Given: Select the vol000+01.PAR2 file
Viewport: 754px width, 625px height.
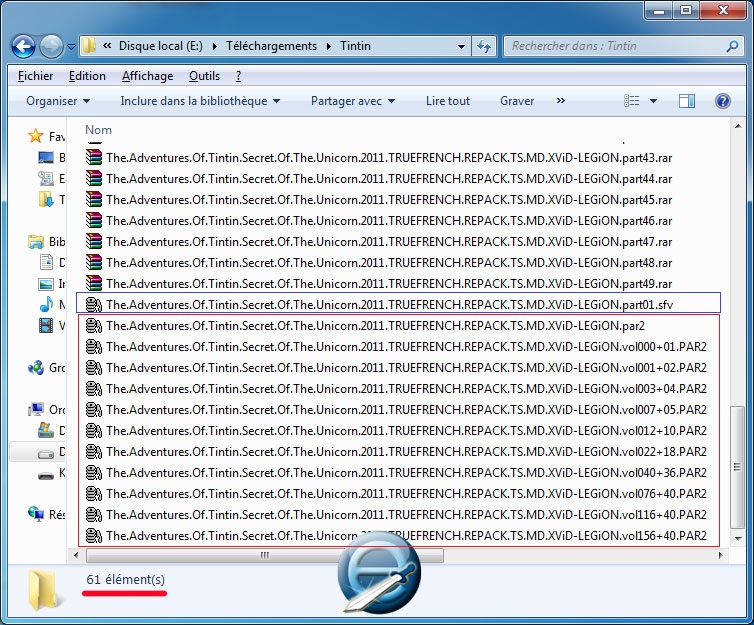Looking at the screenshot, I should 396,347.
